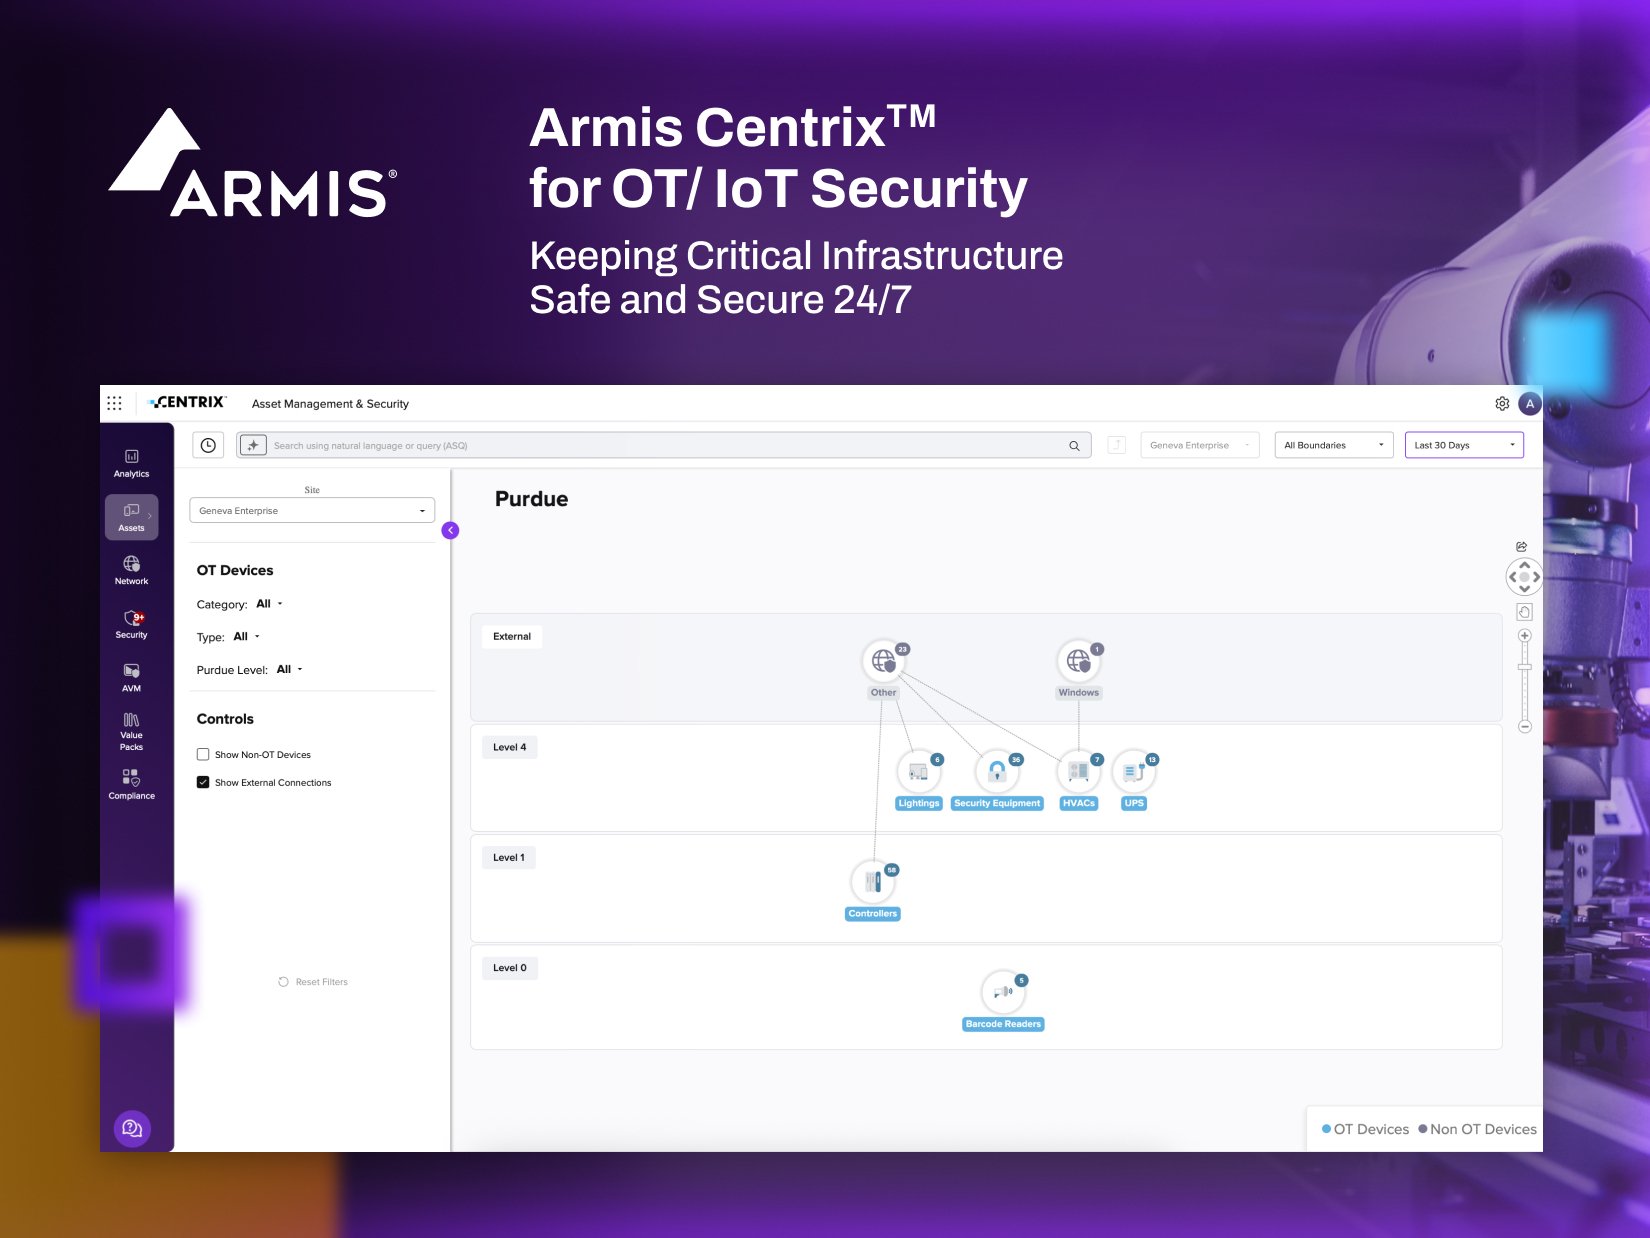Open the settings gear icon
1650x1238 pixels.
(1502, 404)
